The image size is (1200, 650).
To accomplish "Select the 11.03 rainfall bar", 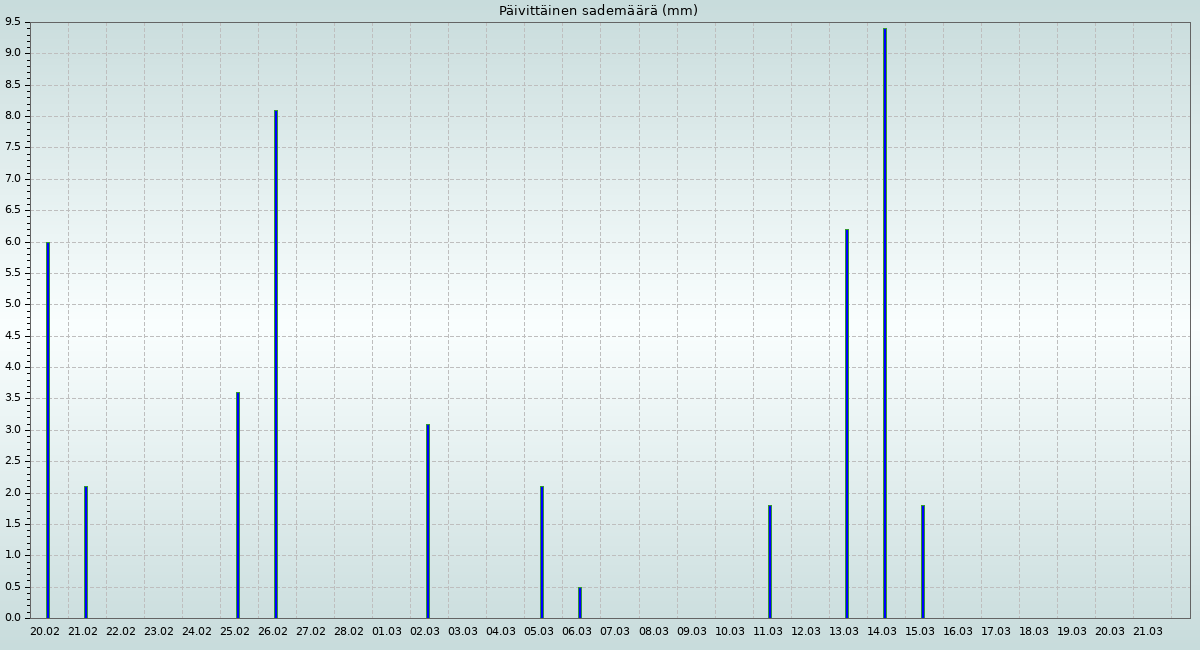I will tap(770, 561).
